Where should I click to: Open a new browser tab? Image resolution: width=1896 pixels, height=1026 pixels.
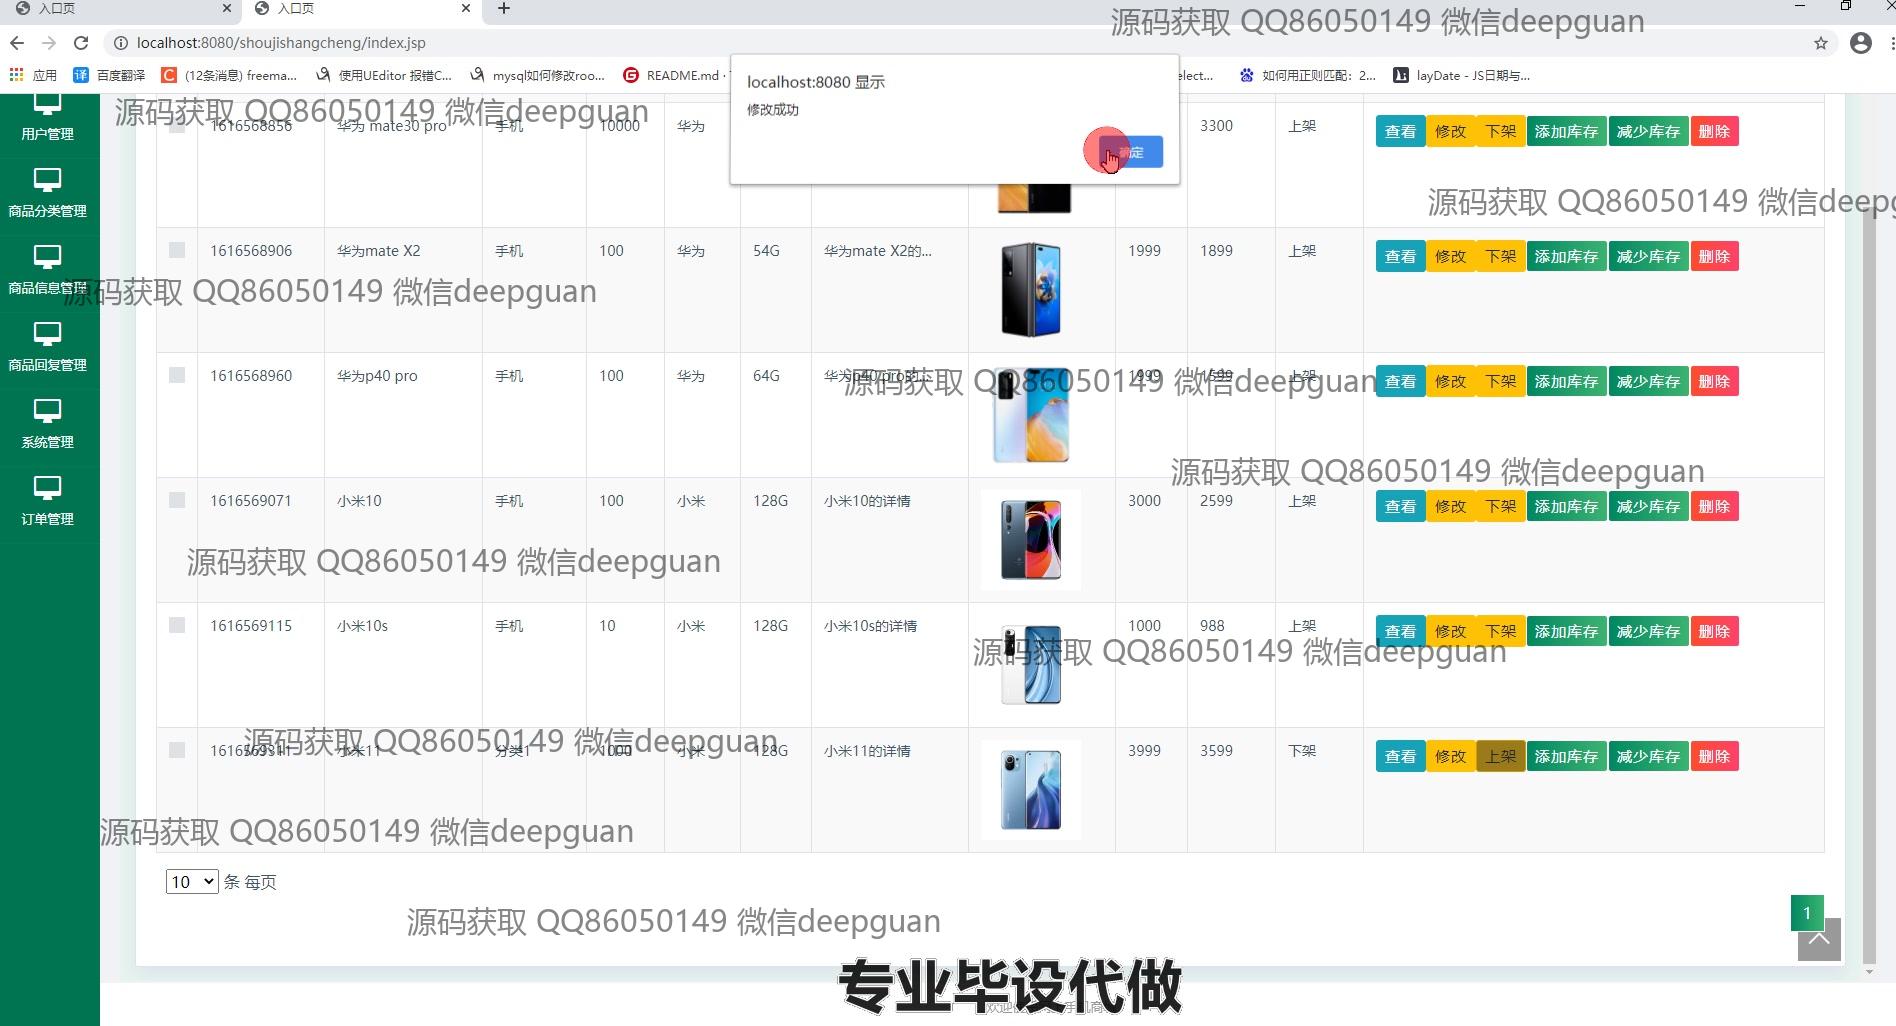pyautogui.click(x=504, y=9)
